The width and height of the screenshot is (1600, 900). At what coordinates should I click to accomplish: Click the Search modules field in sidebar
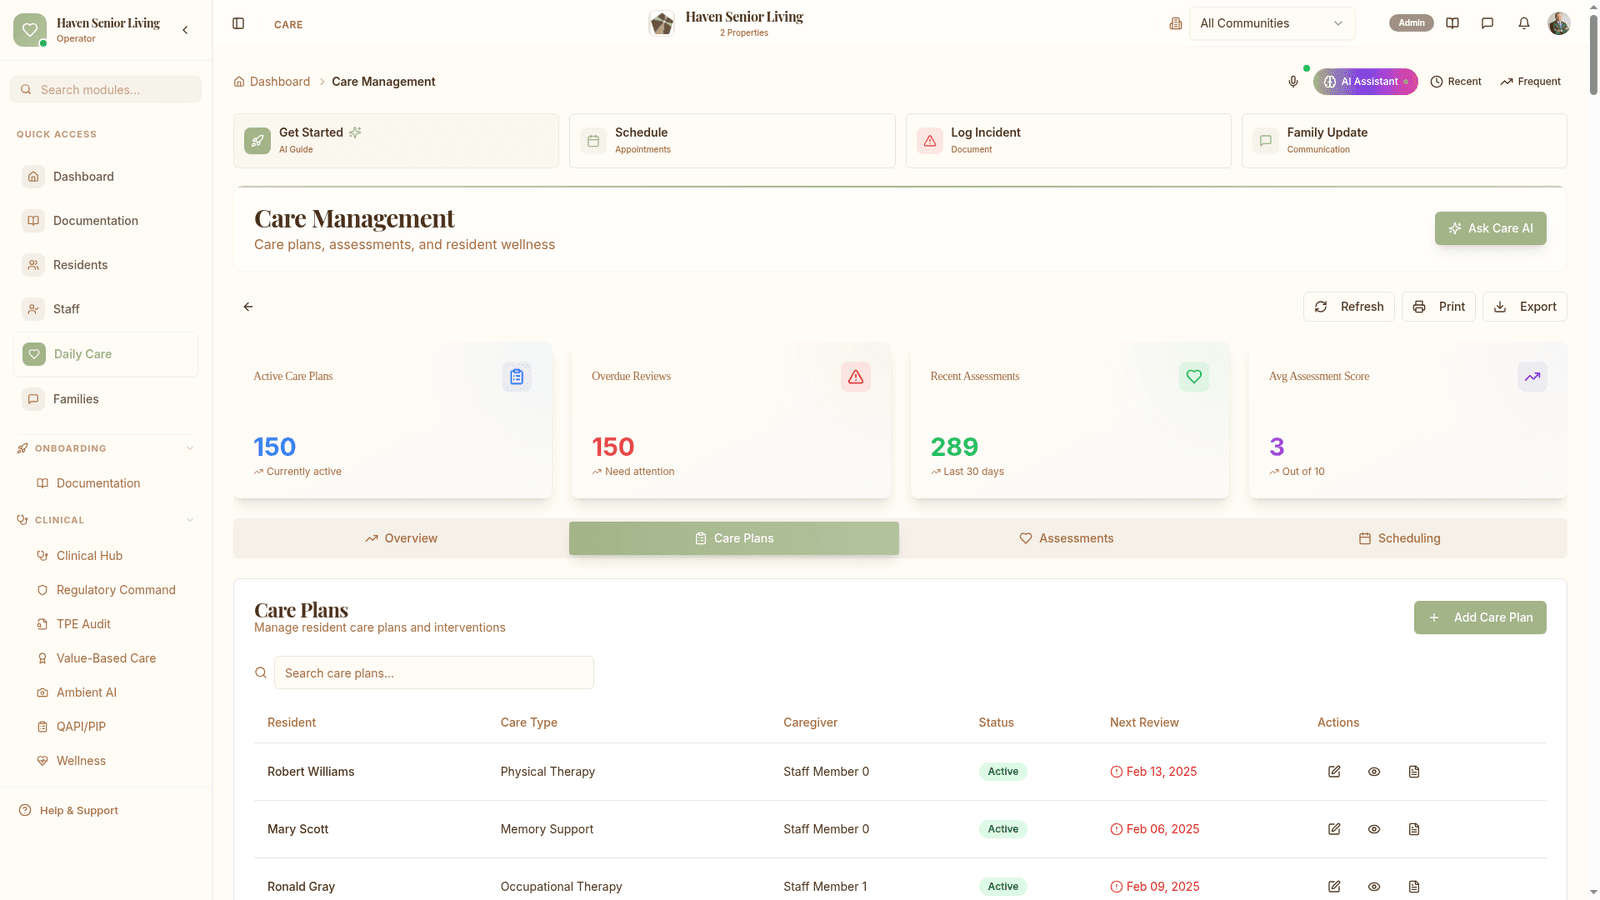click(x=106, y=89)
